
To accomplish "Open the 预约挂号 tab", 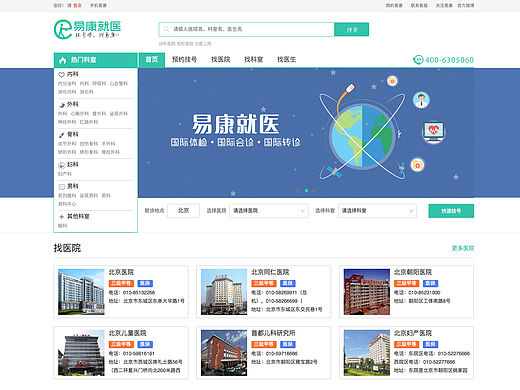I will (184, 60).
